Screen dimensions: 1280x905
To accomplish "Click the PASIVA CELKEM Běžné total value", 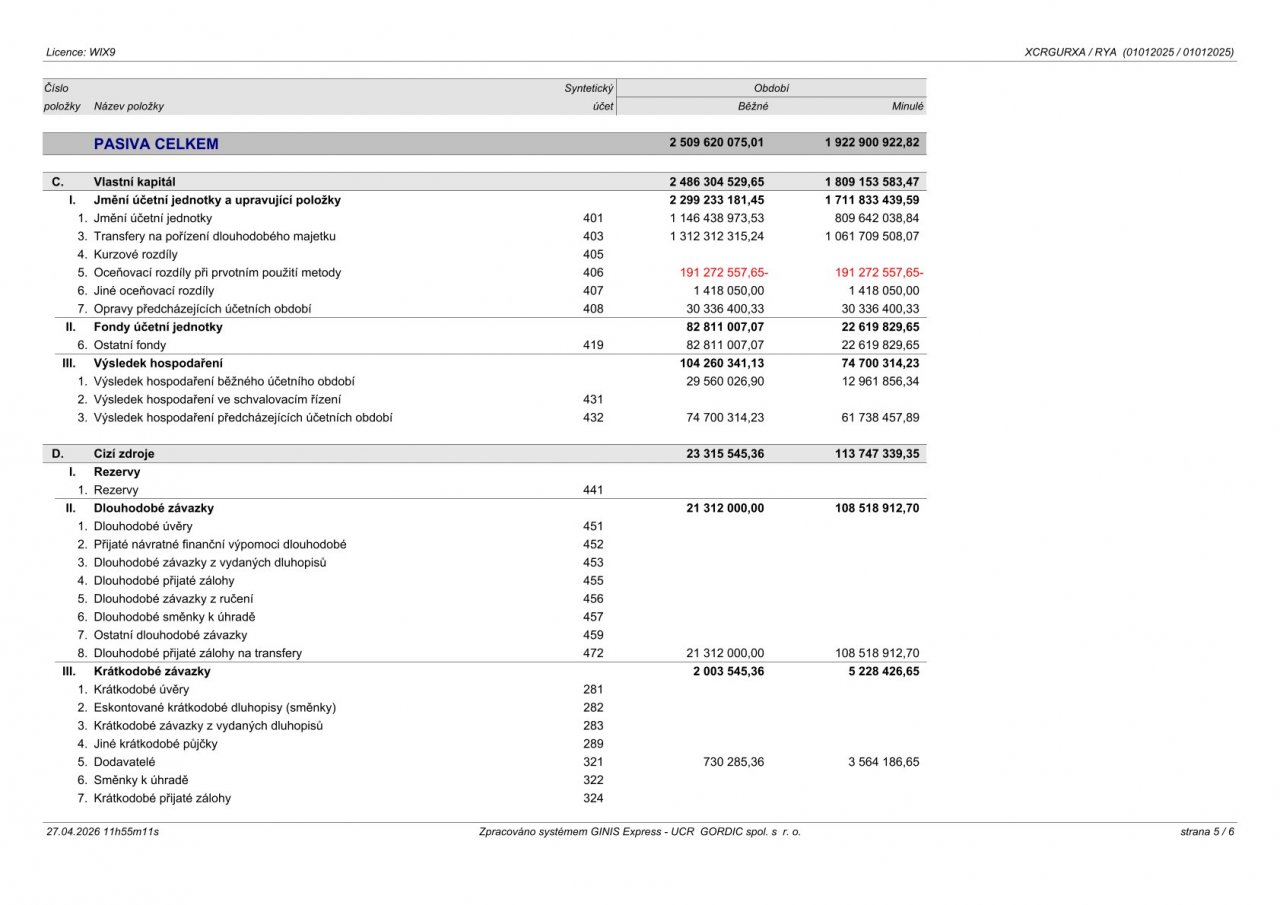I will tap(717, 143).
